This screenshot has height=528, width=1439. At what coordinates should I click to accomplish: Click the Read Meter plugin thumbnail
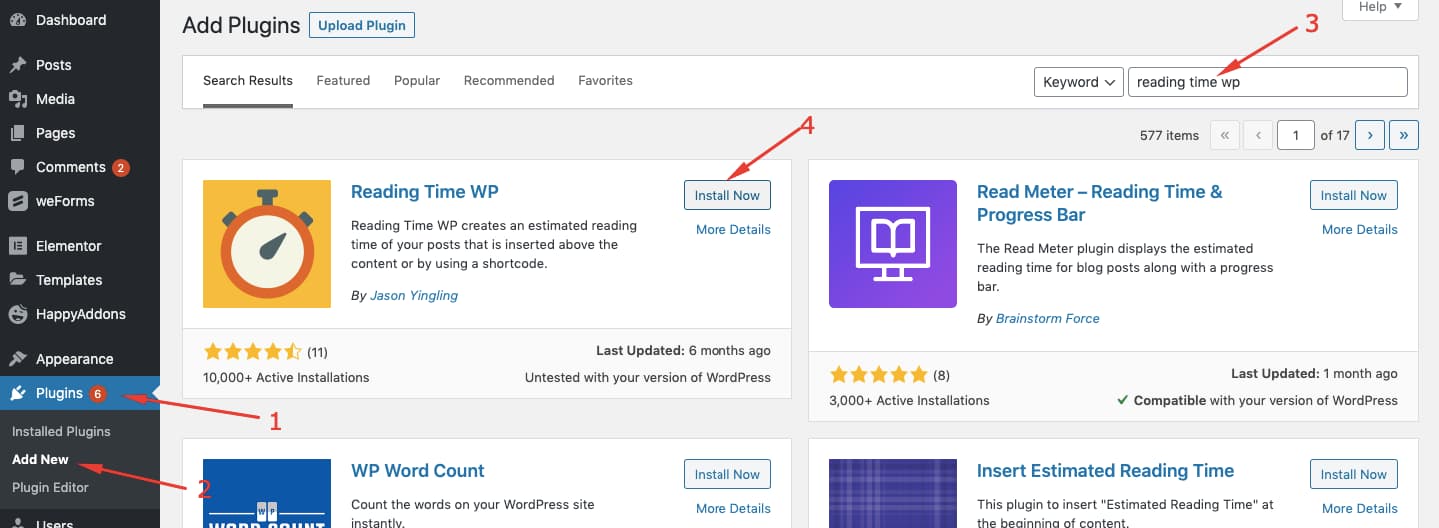coord(893,244)
